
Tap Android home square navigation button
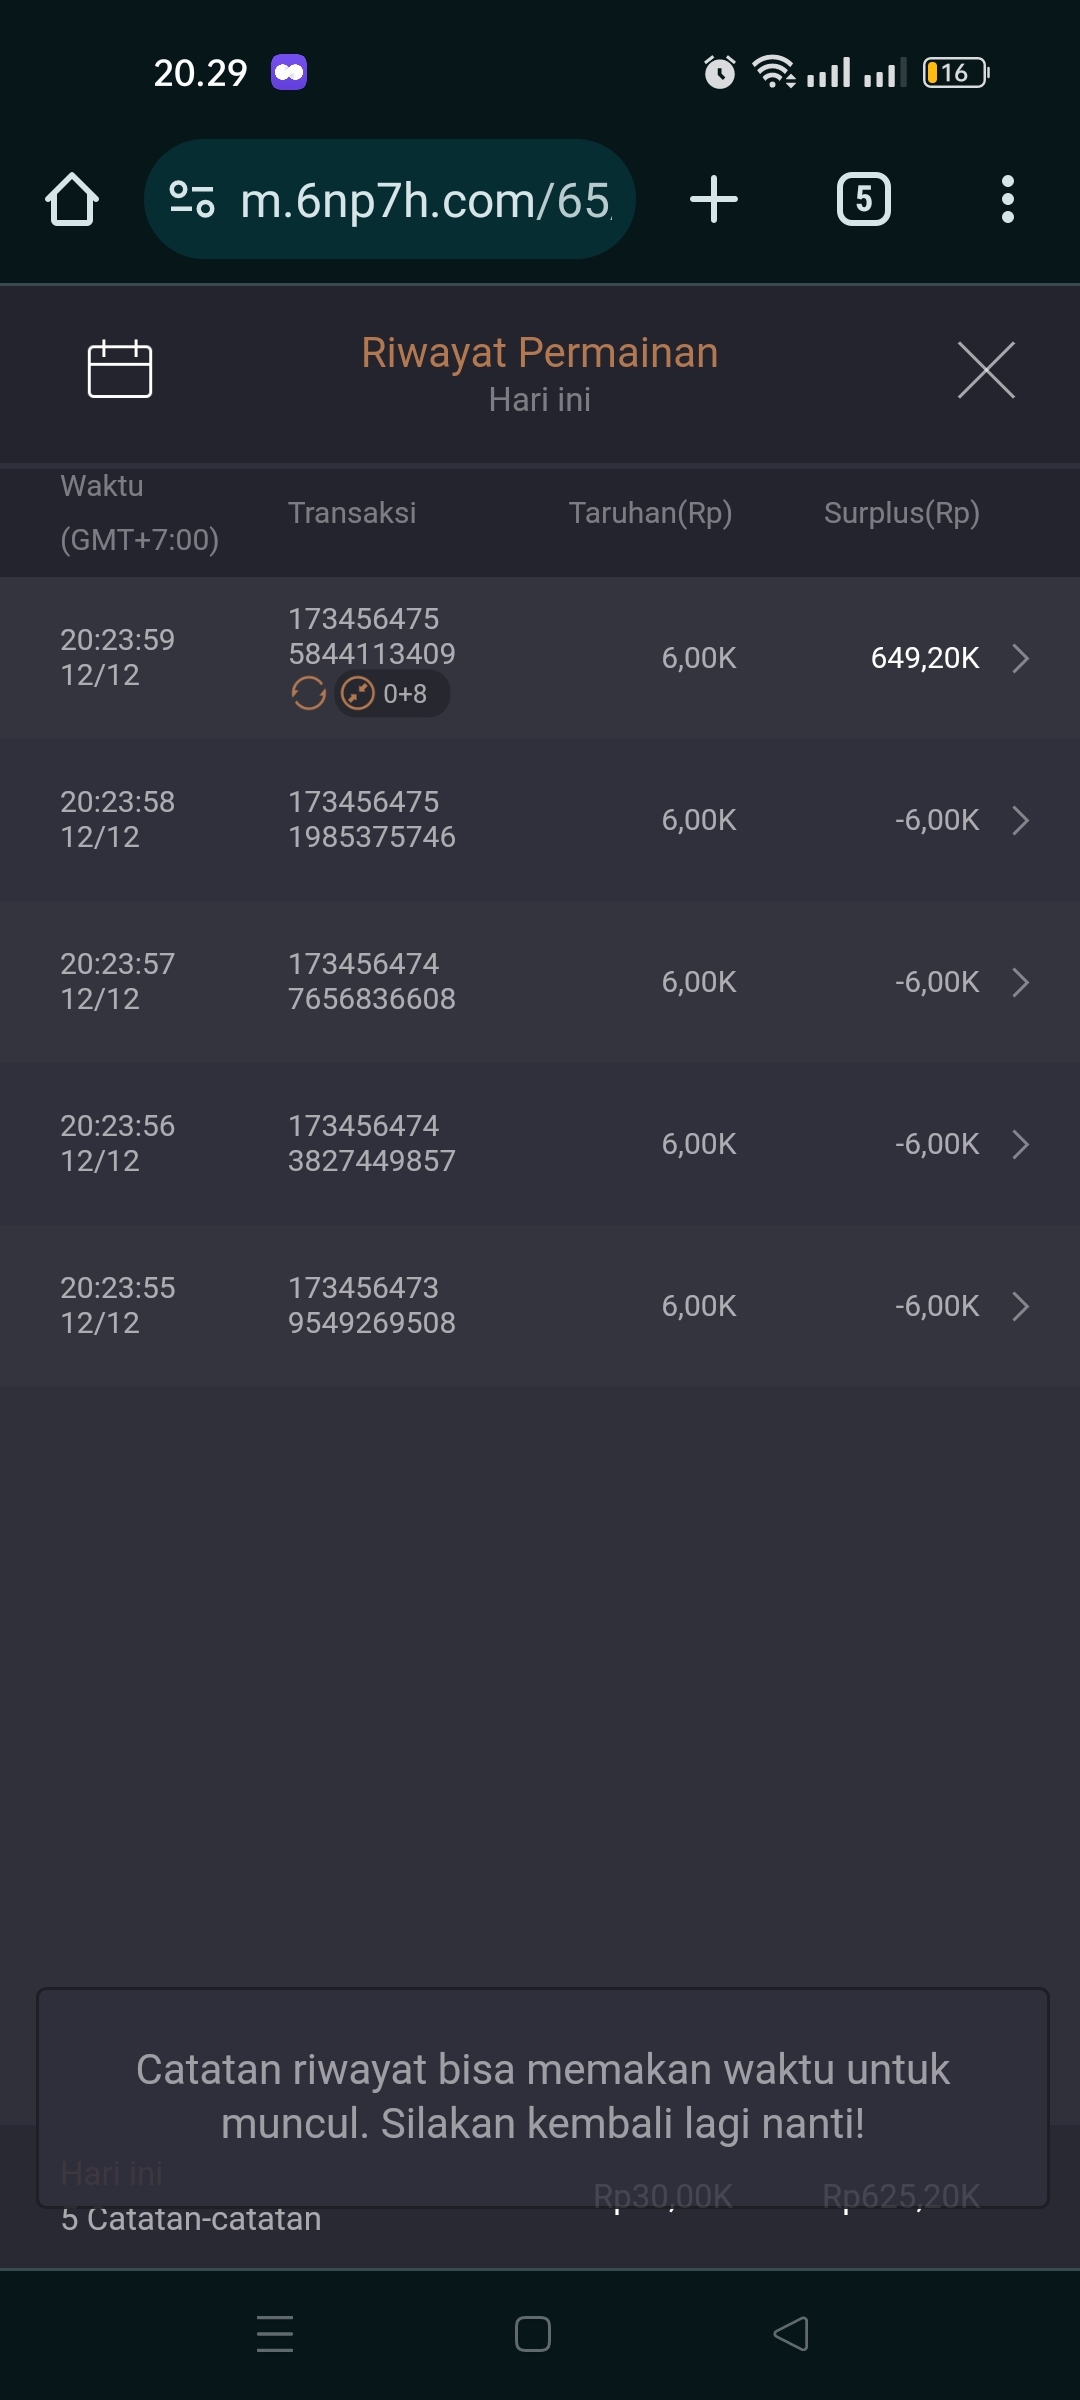(x=533, y=2334)
